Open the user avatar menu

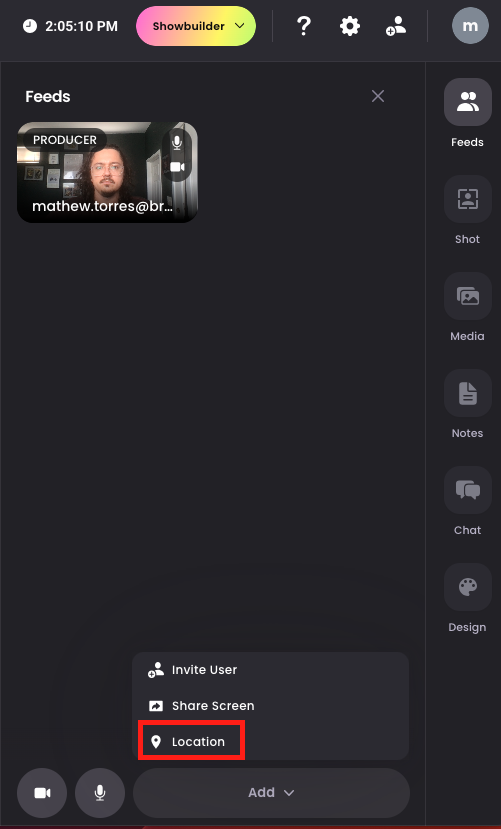click(470, 26)
